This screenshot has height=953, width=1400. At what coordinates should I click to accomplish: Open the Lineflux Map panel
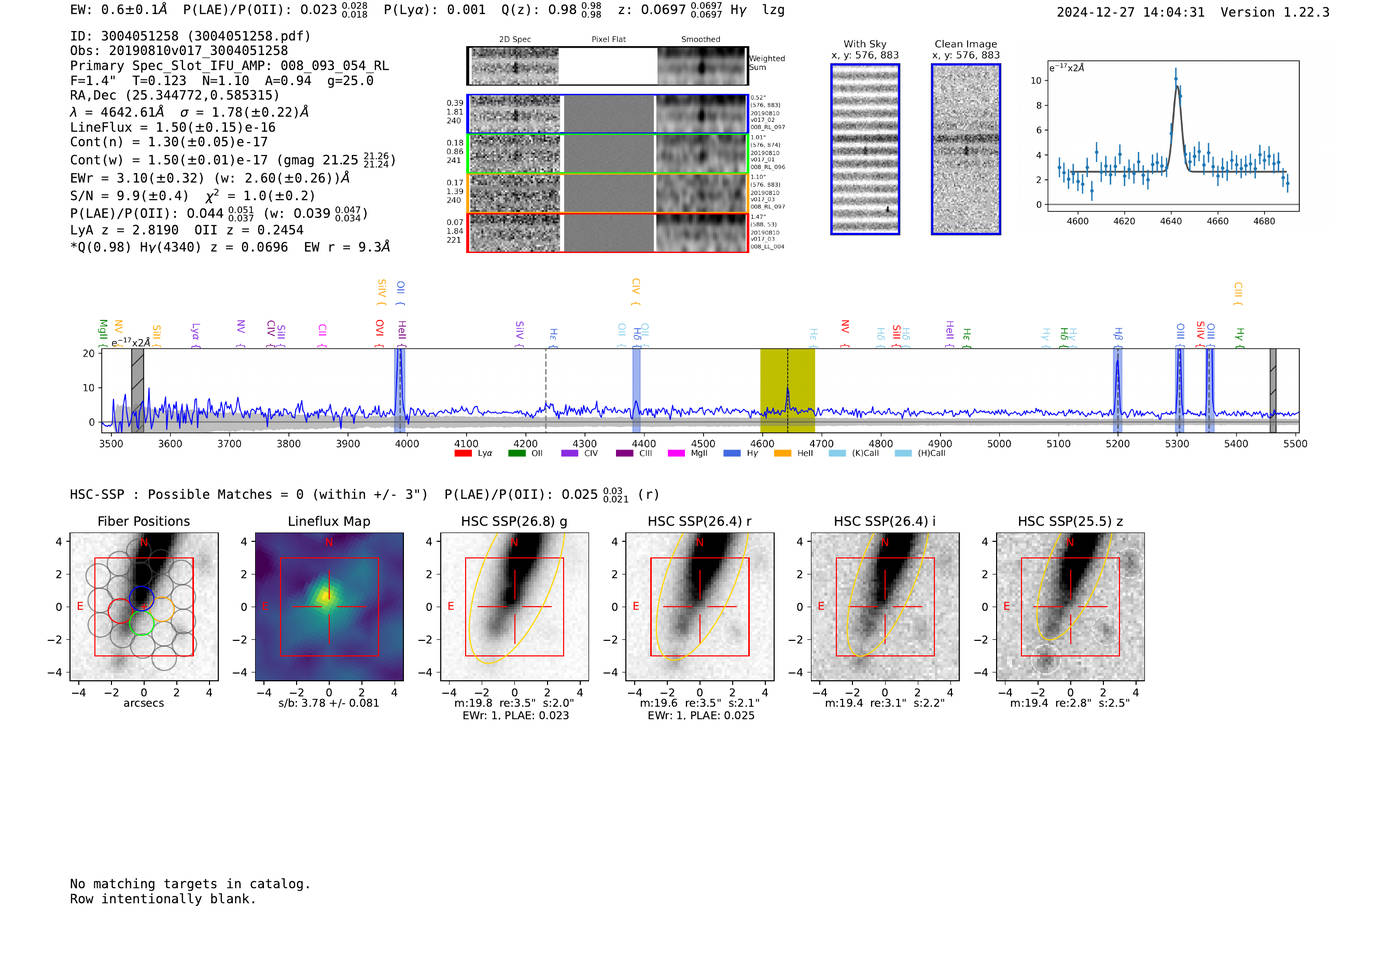coord(329,606)
